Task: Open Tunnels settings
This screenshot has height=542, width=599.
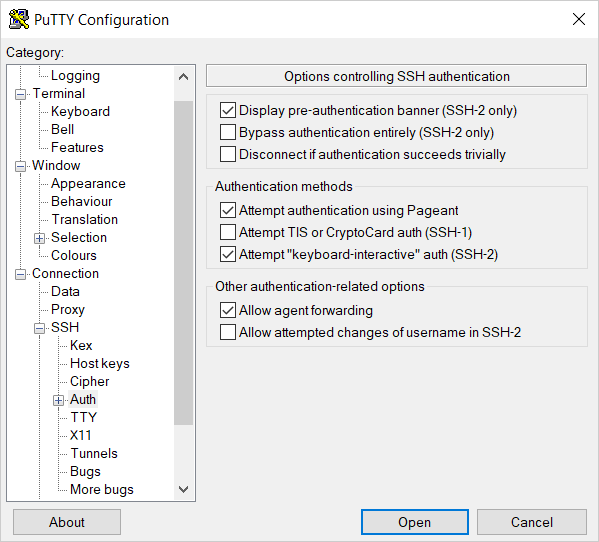Action: click(x=94, y=454)
